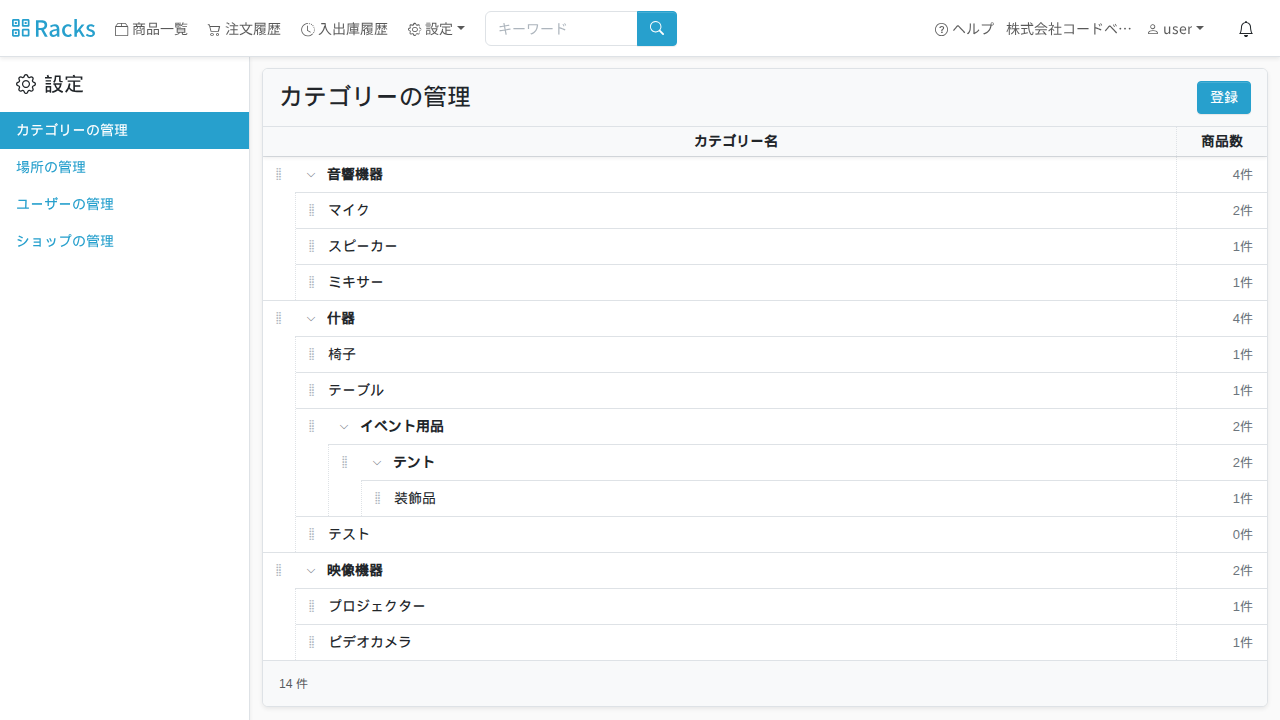Image resolution: width=1280 pixels, height=720 pixels.
Task: Collapse the 音響機器 category
Action: click(311, 175)
